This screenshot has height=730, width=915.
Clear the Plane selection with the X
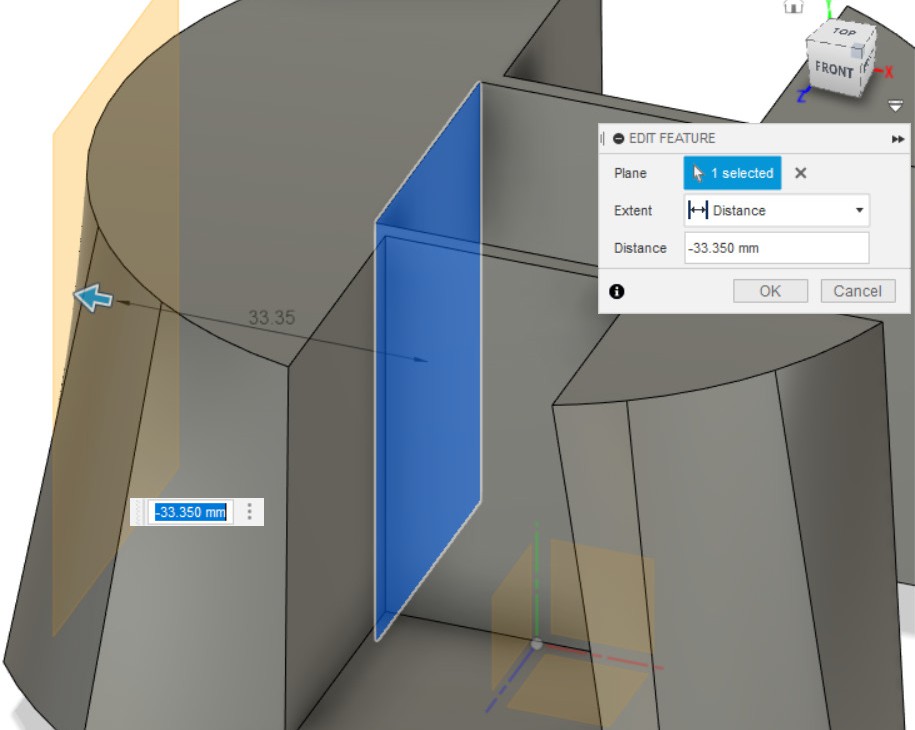pos(800,173)
